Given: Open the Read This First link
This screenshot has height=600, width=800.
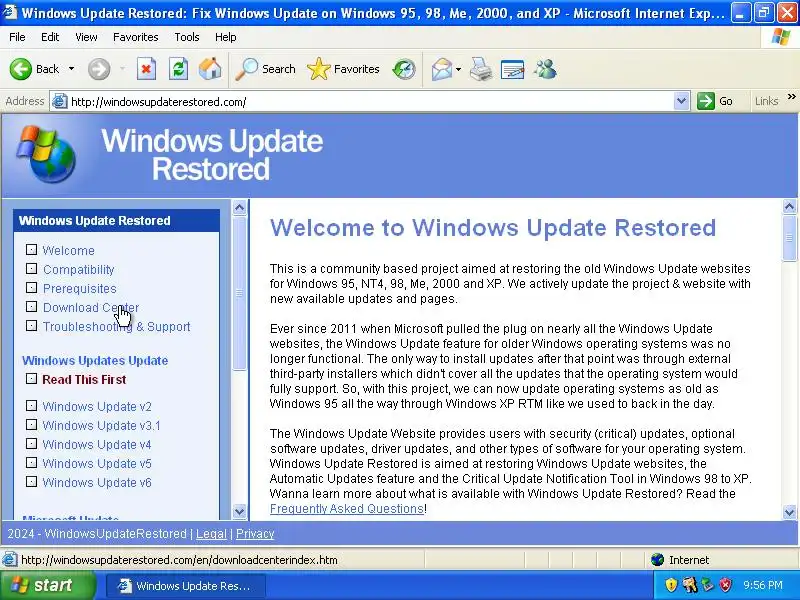Looking at the screenshot, I should pos(84,380).
